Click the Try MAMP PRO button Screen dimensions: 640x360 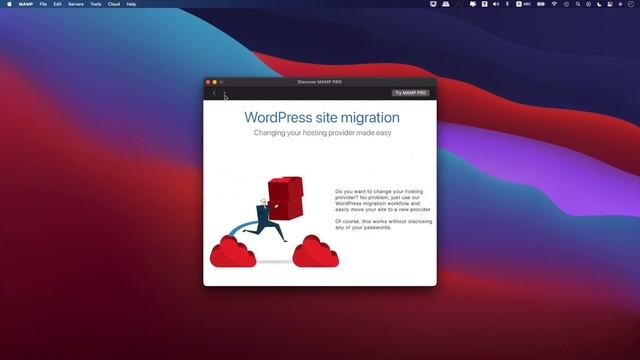(410, 93)
